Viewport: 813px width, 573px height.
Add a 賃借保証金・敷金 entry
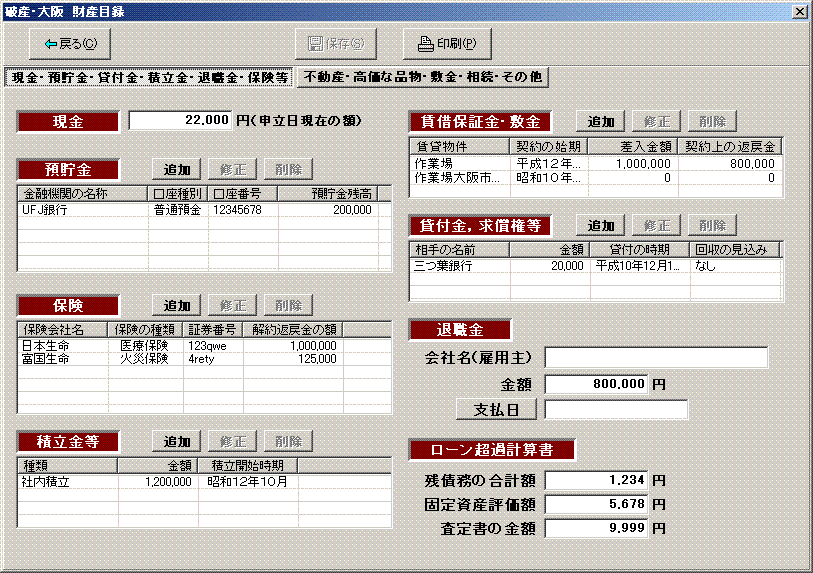pos(600,122)
